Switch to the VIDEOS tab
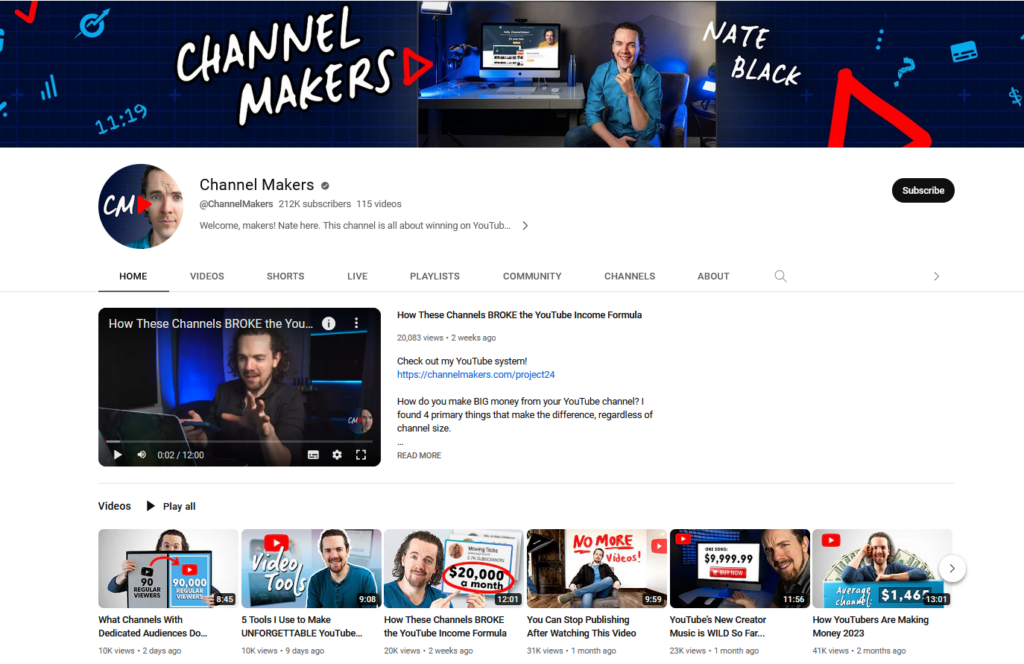This screenshot has width=1024, height=664. coord(206,276)
